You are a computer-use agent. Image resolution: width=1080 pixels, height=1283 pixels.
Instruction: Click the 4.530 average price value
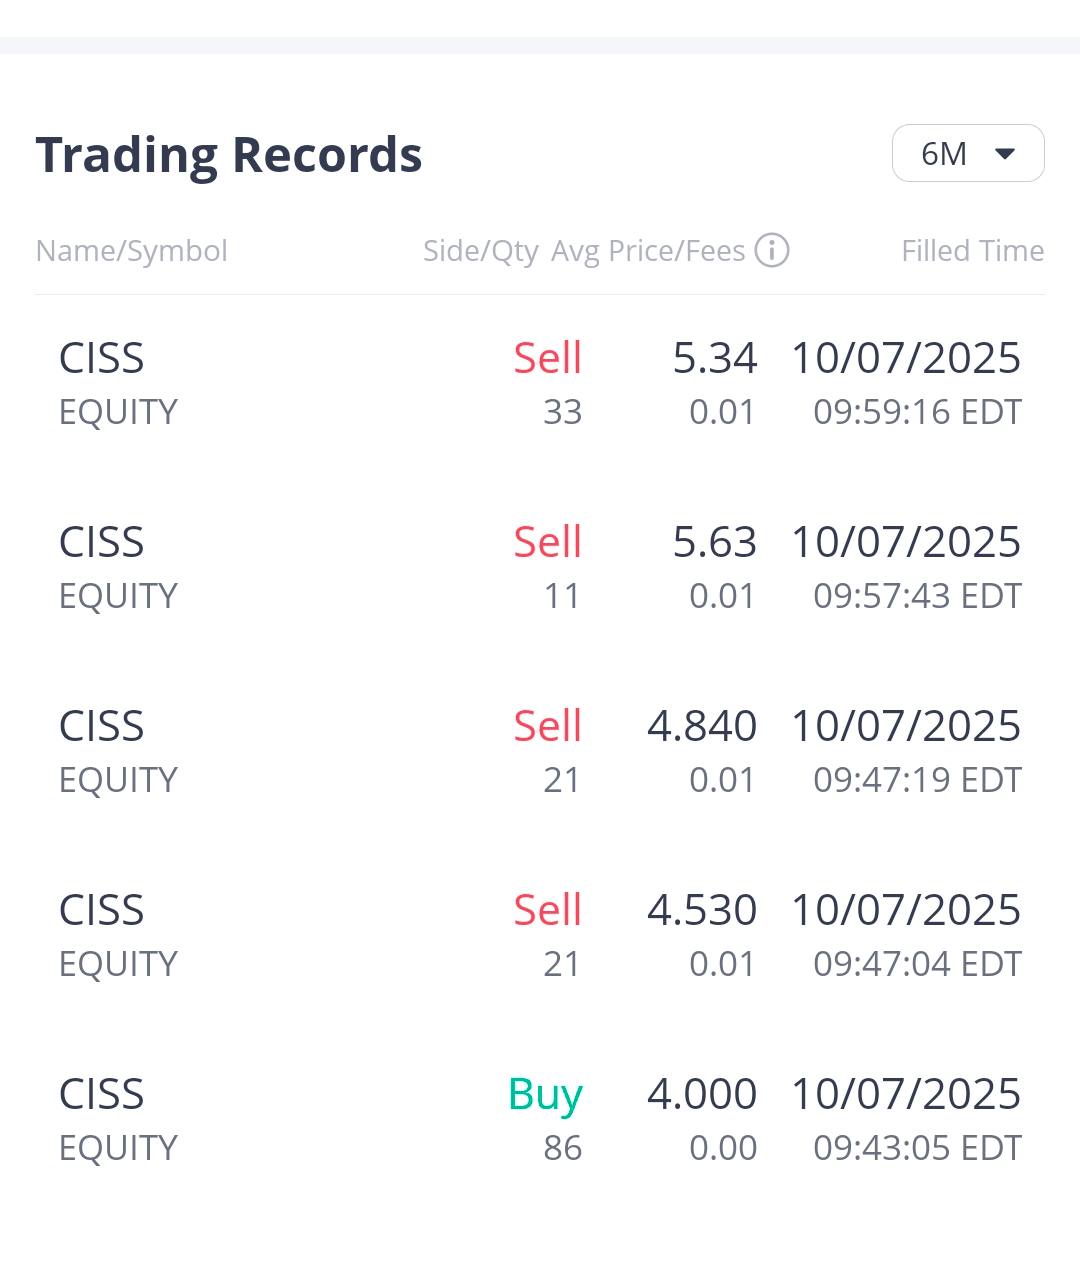(702, 910)
